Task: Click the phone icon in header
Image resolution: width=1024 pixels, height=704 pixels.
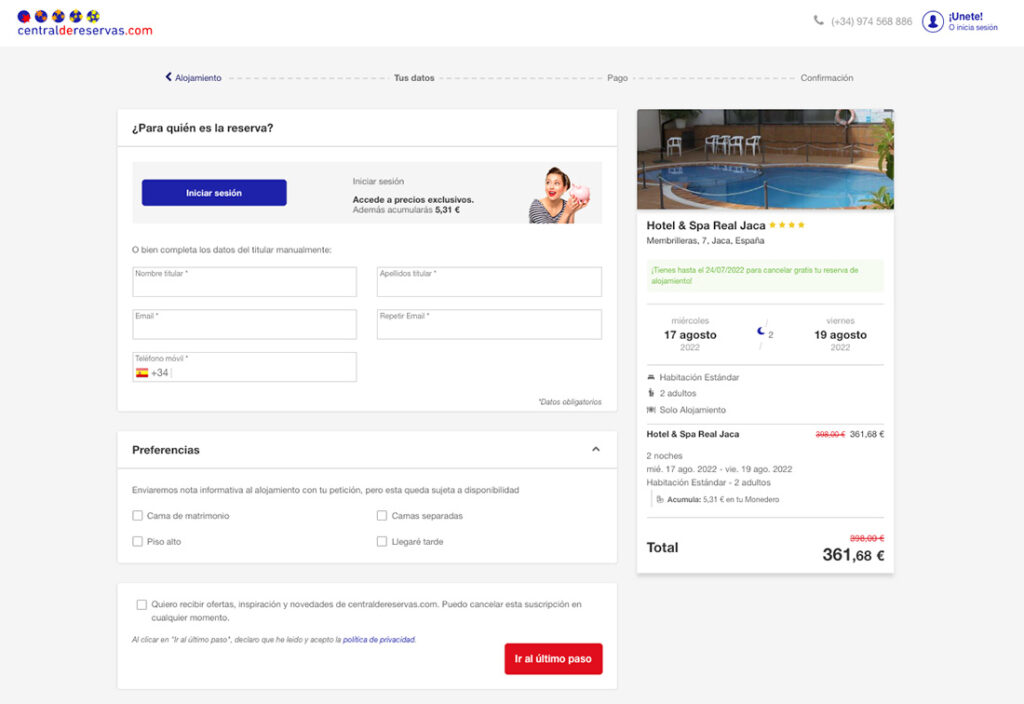Action: (x=818, y=20)
